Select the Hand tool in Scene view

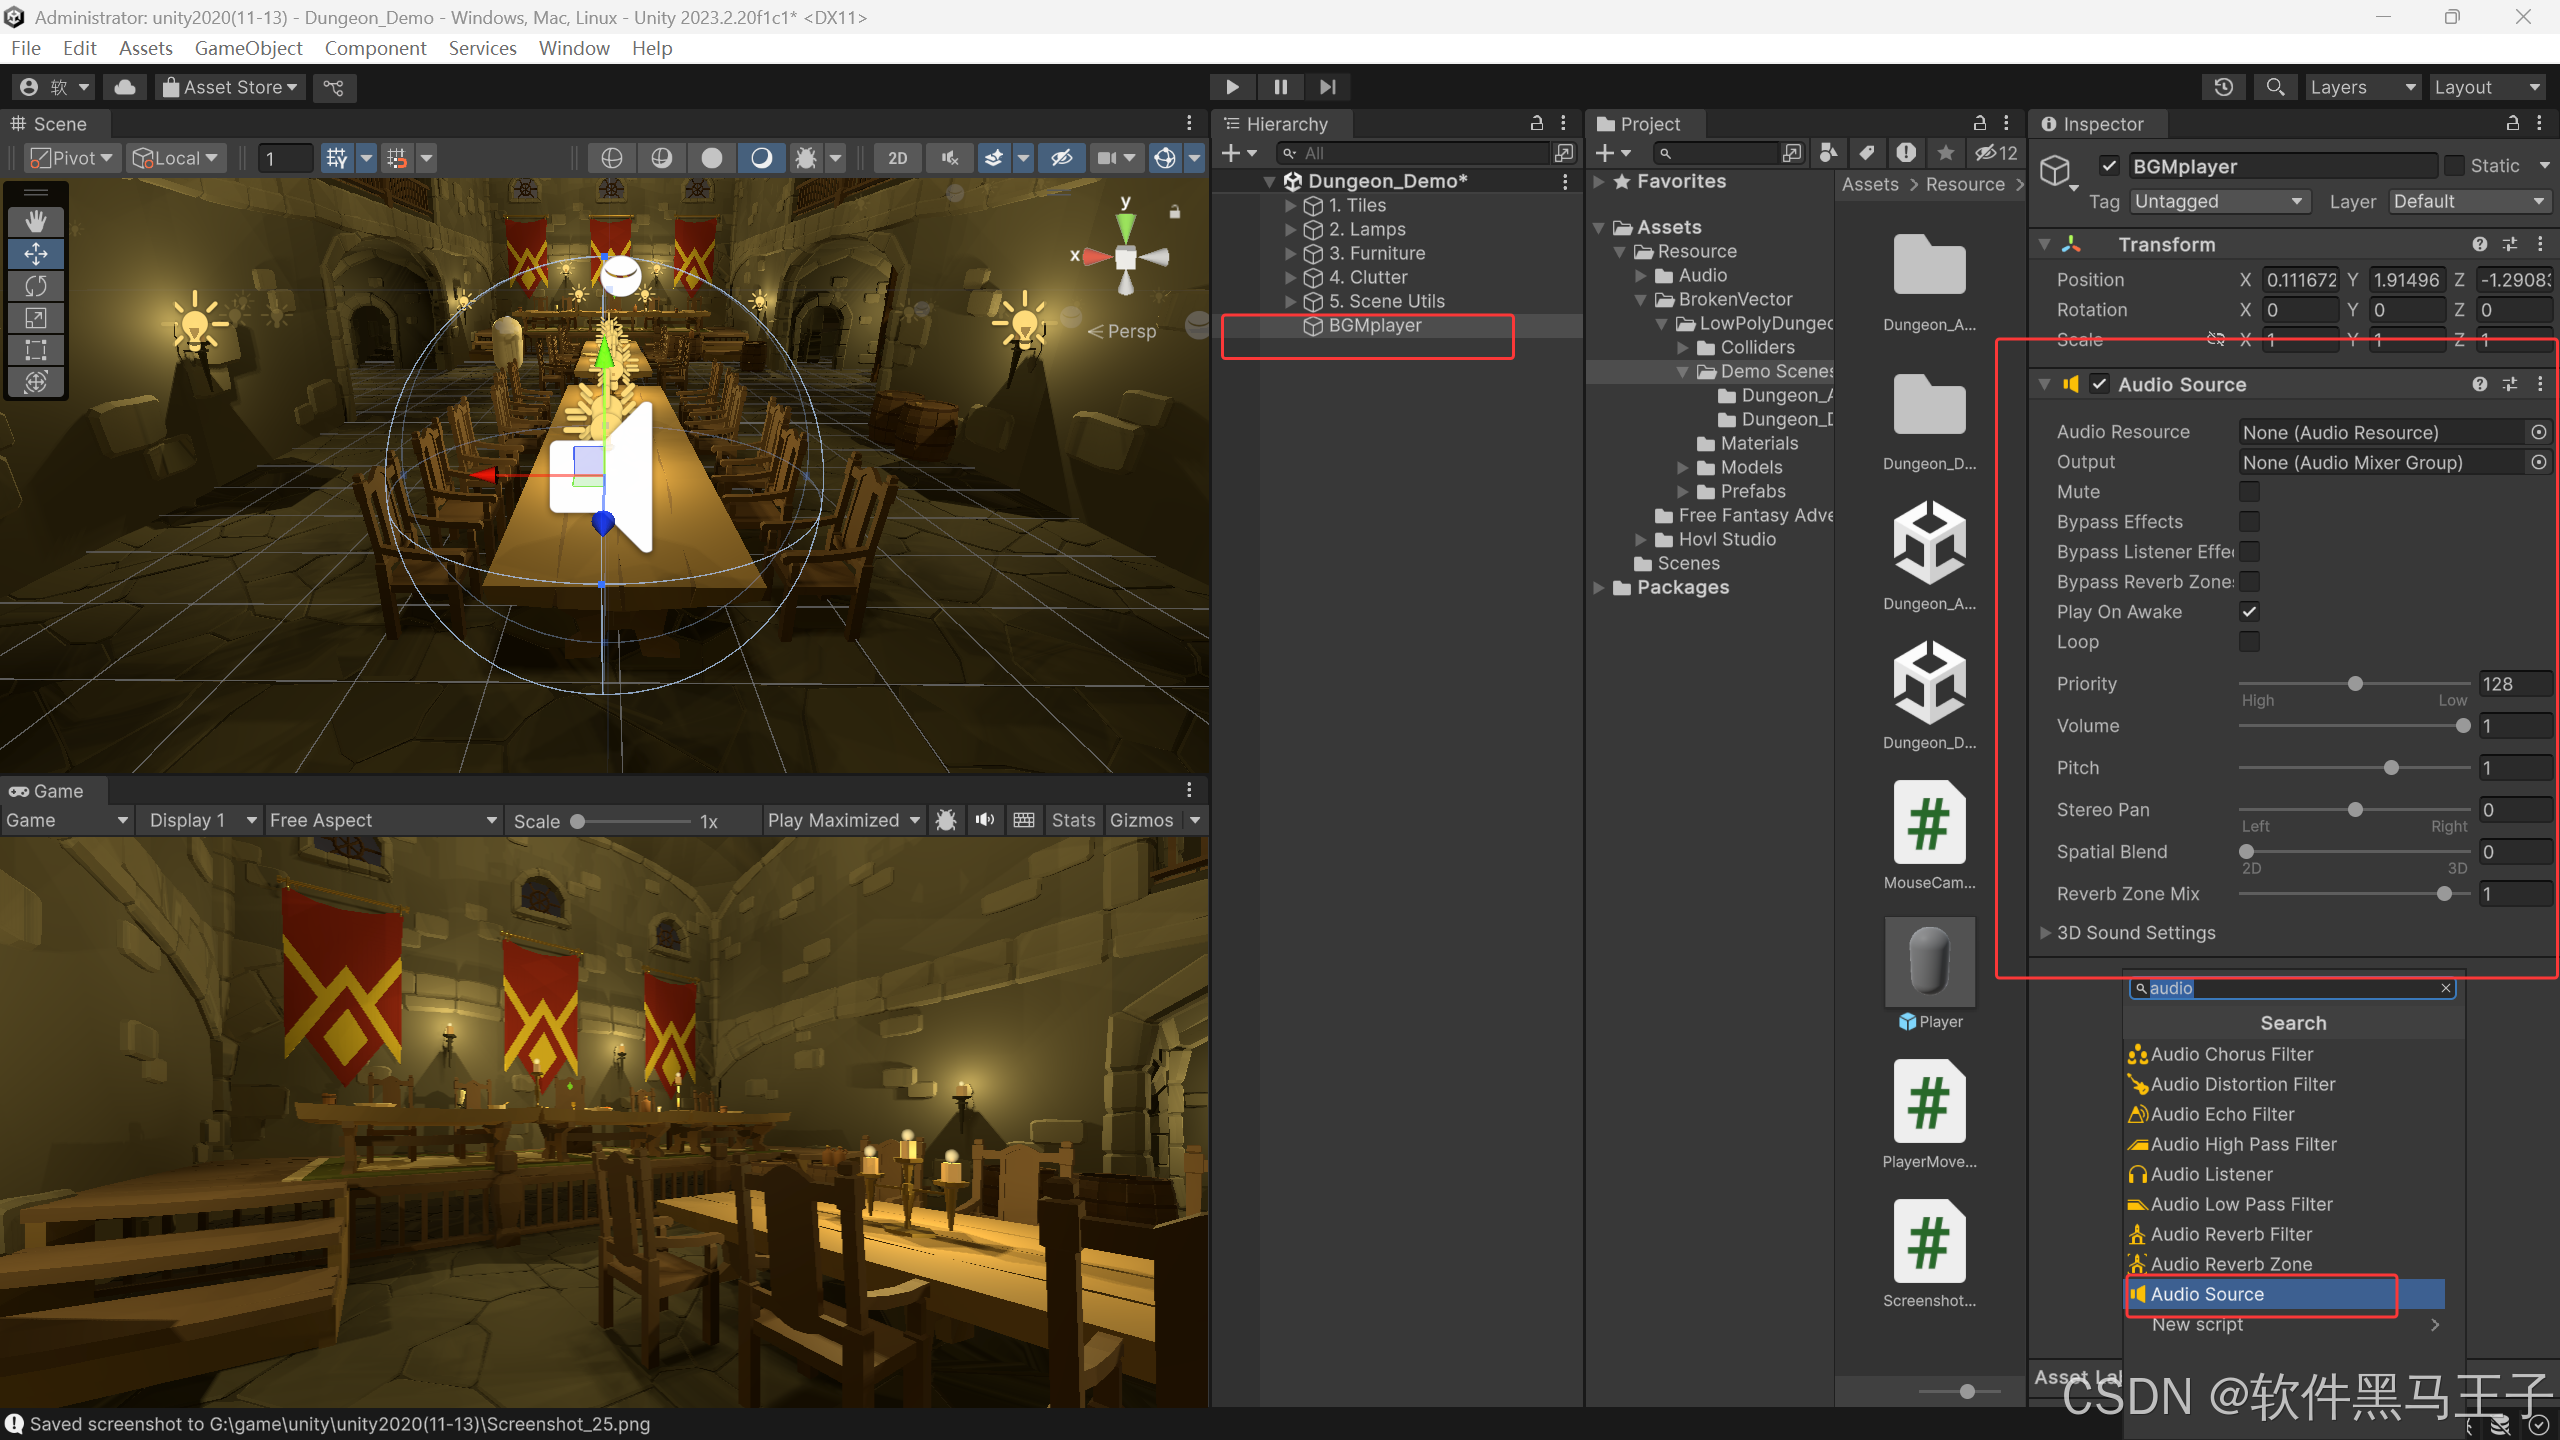coord(36,221)
